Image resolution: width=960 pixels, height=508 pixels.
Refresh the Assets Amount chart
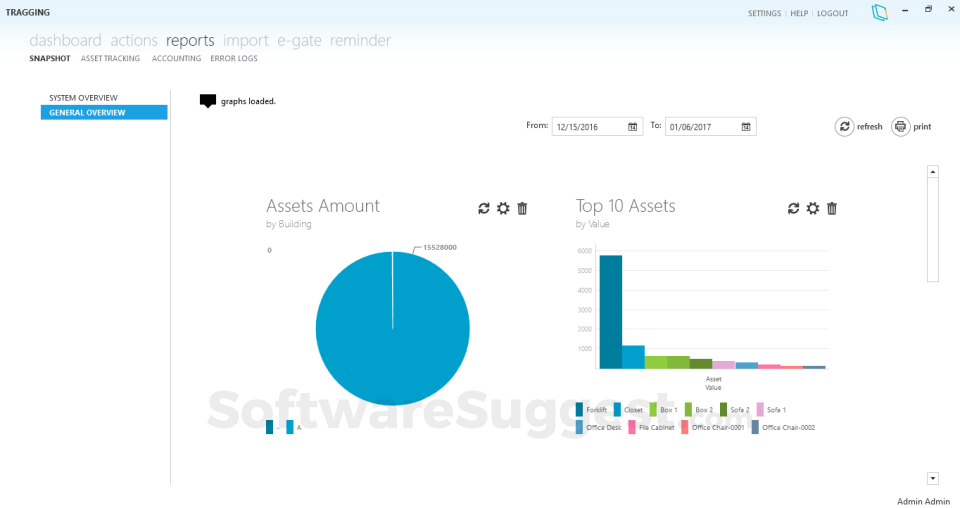[484, 208]
